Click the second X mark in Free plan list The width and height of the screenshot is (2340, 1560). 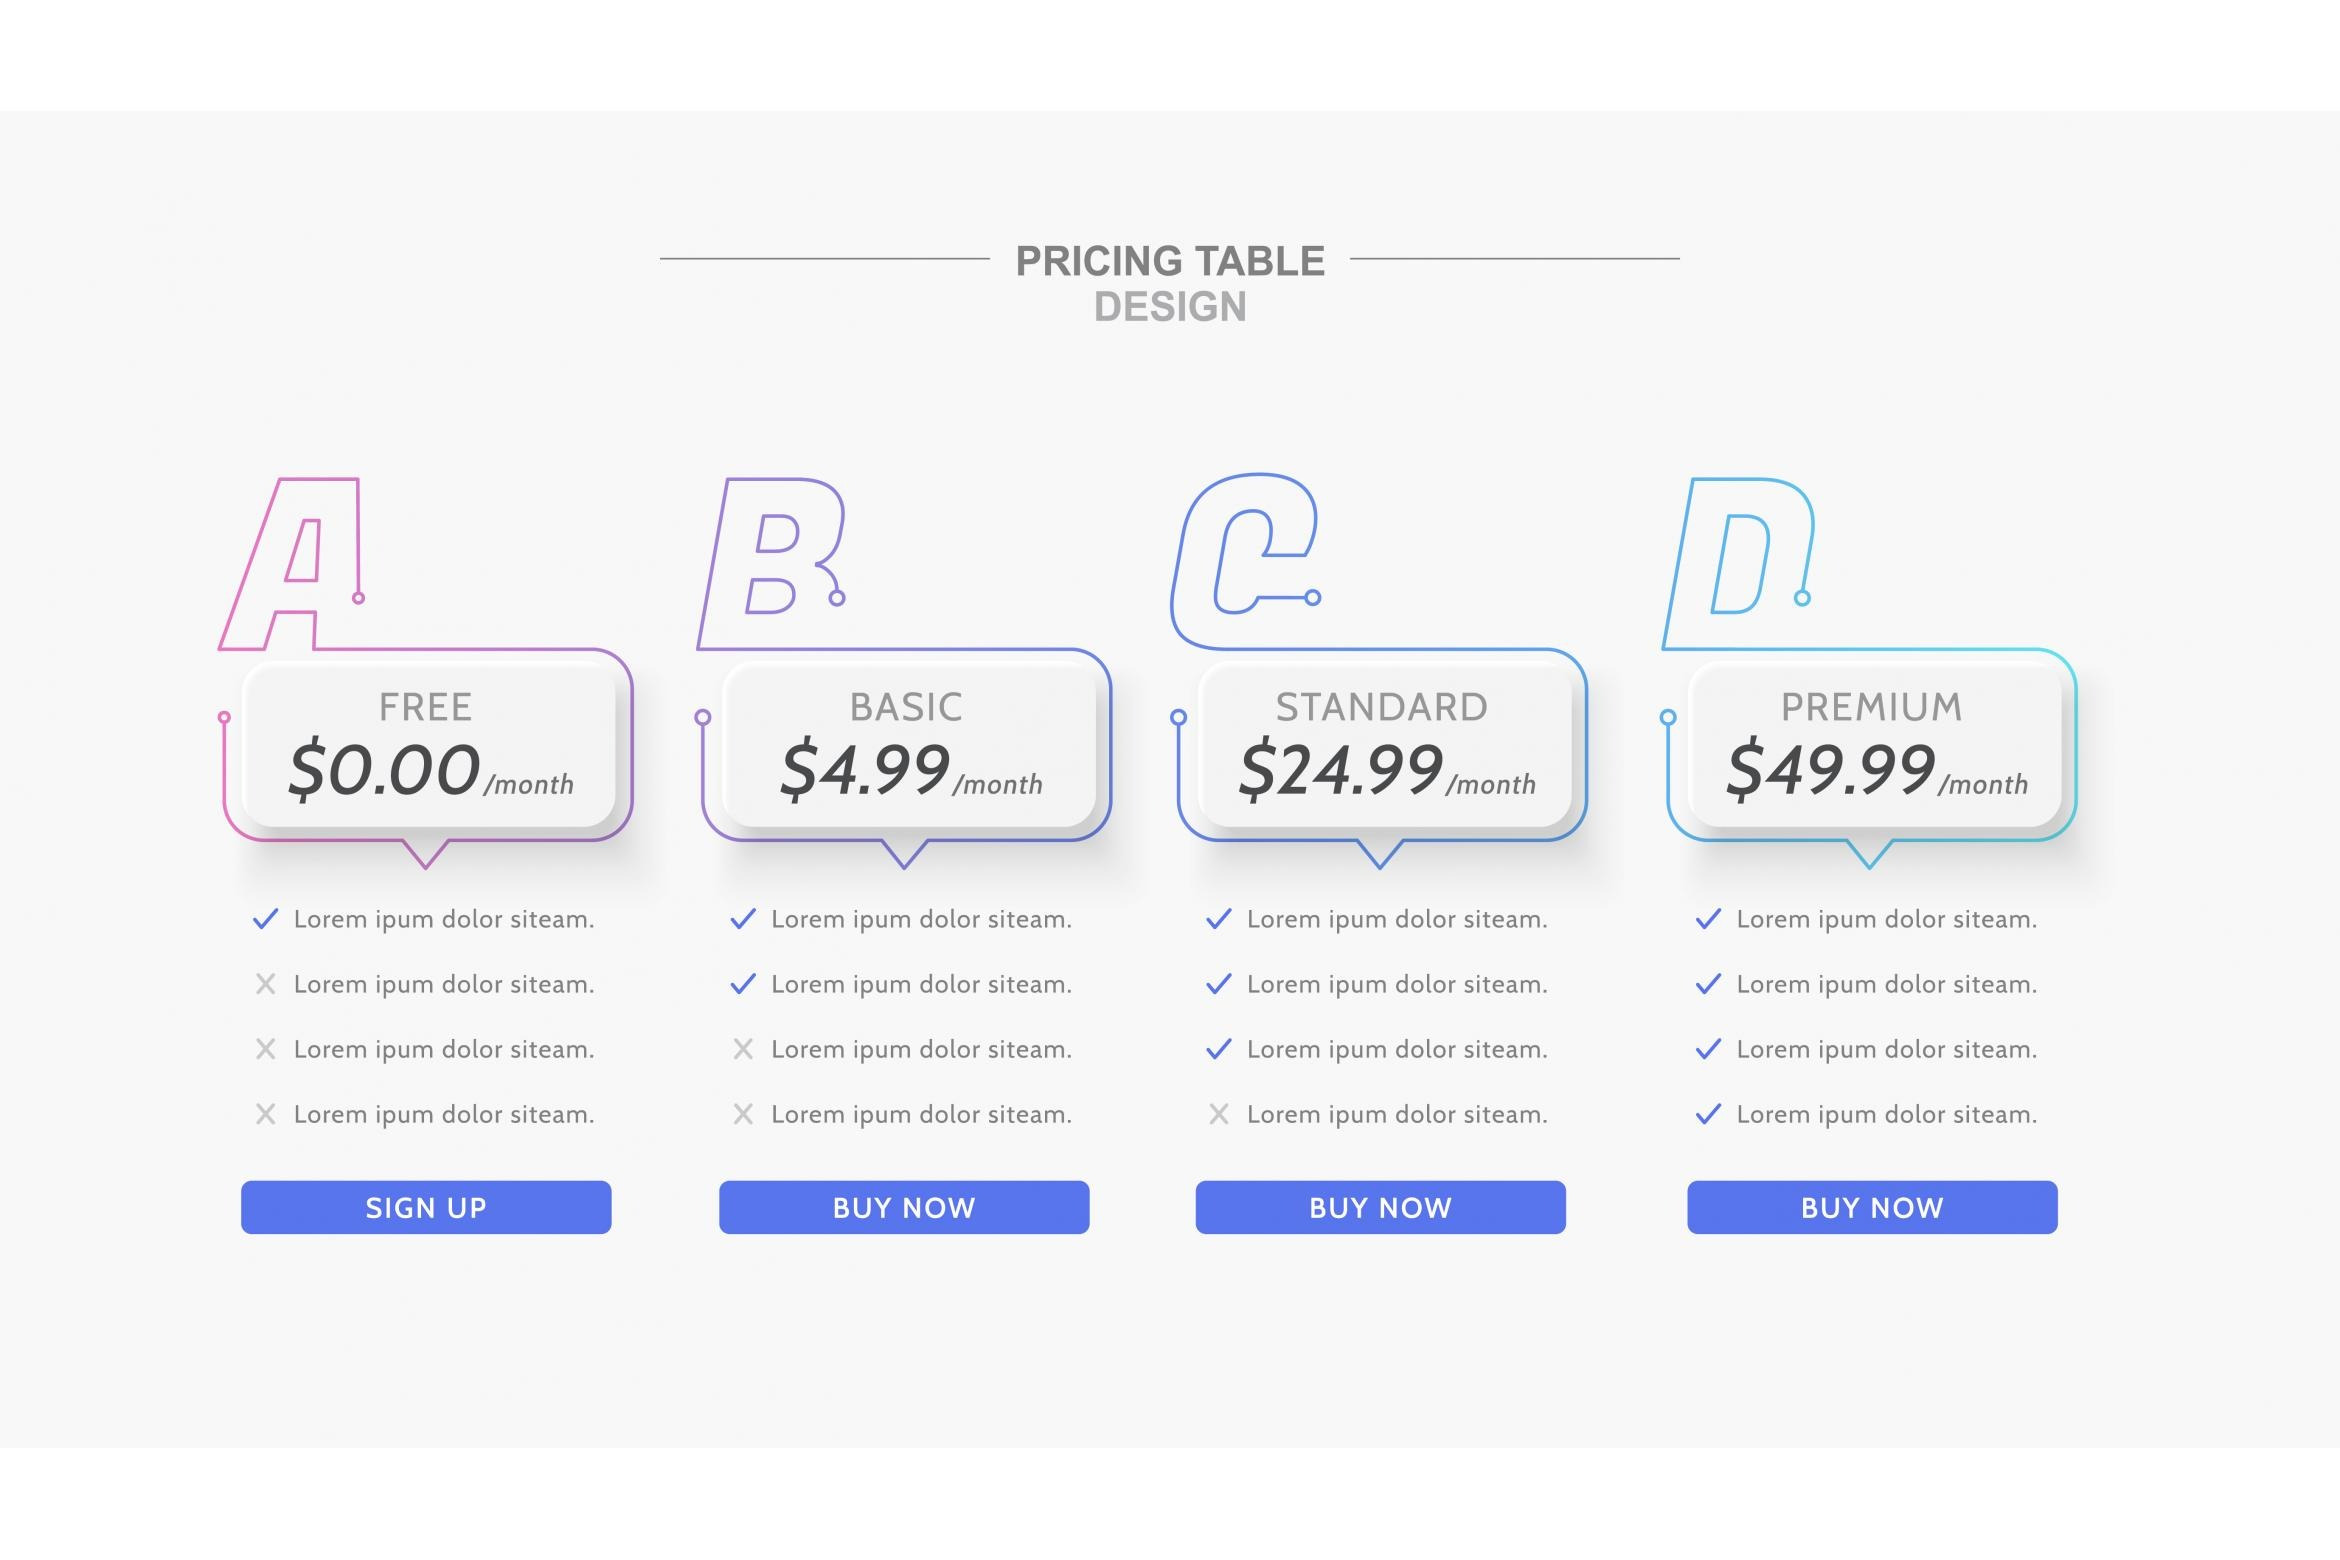pyautogui.click(x=265, y=1049)
